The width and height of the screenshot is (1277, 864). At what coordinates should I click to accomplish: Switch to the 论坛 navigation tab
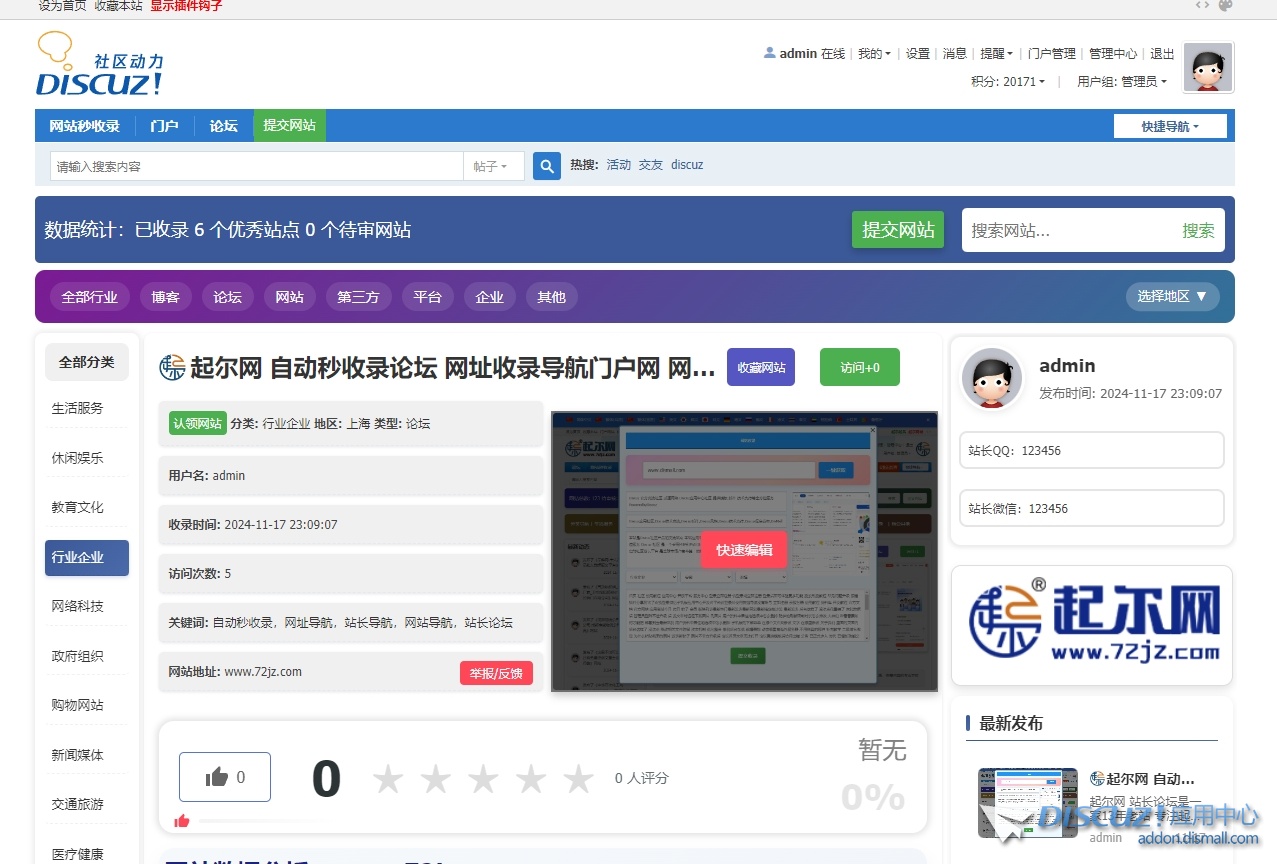pyautogui.click(x=223, y=126)
